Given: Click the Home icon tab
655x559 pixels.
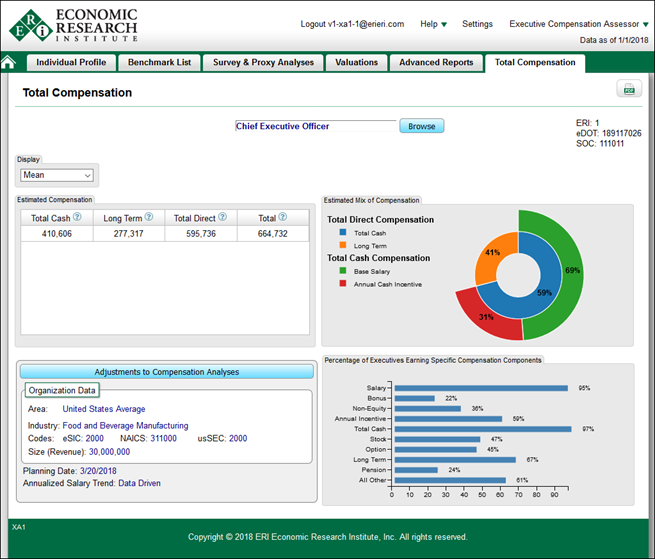Looking at the screenshot, I should (9, 62).
